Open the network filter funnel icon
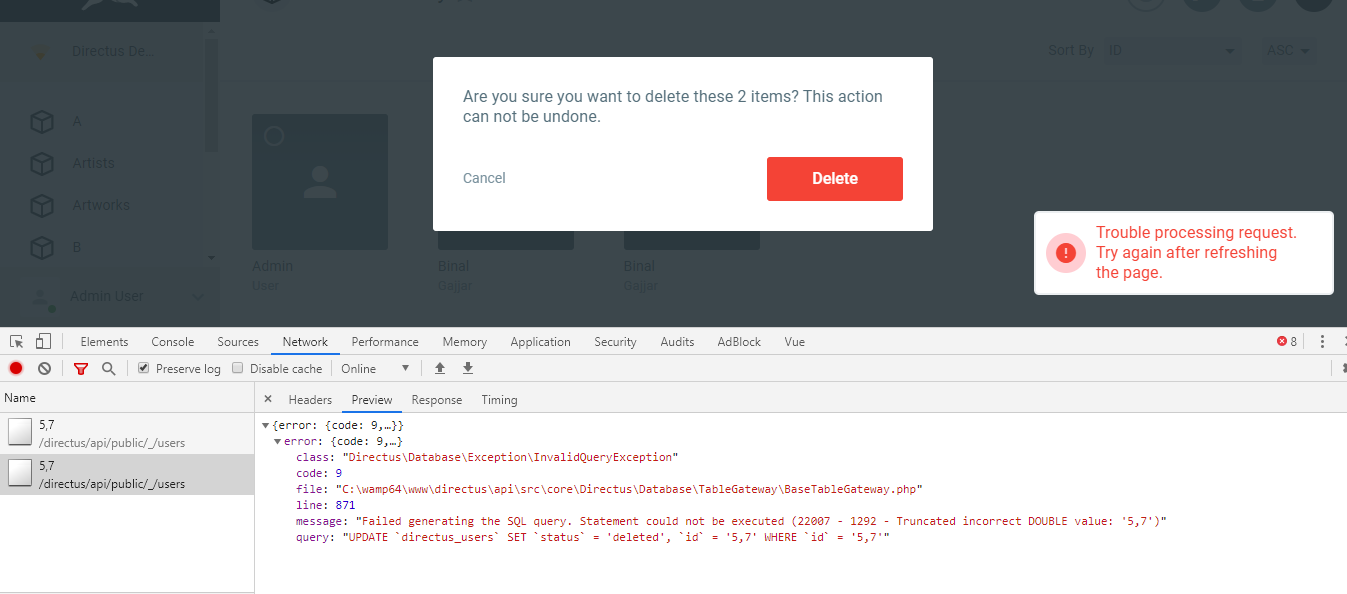1347x594 pixels. (x=80, y=368)
